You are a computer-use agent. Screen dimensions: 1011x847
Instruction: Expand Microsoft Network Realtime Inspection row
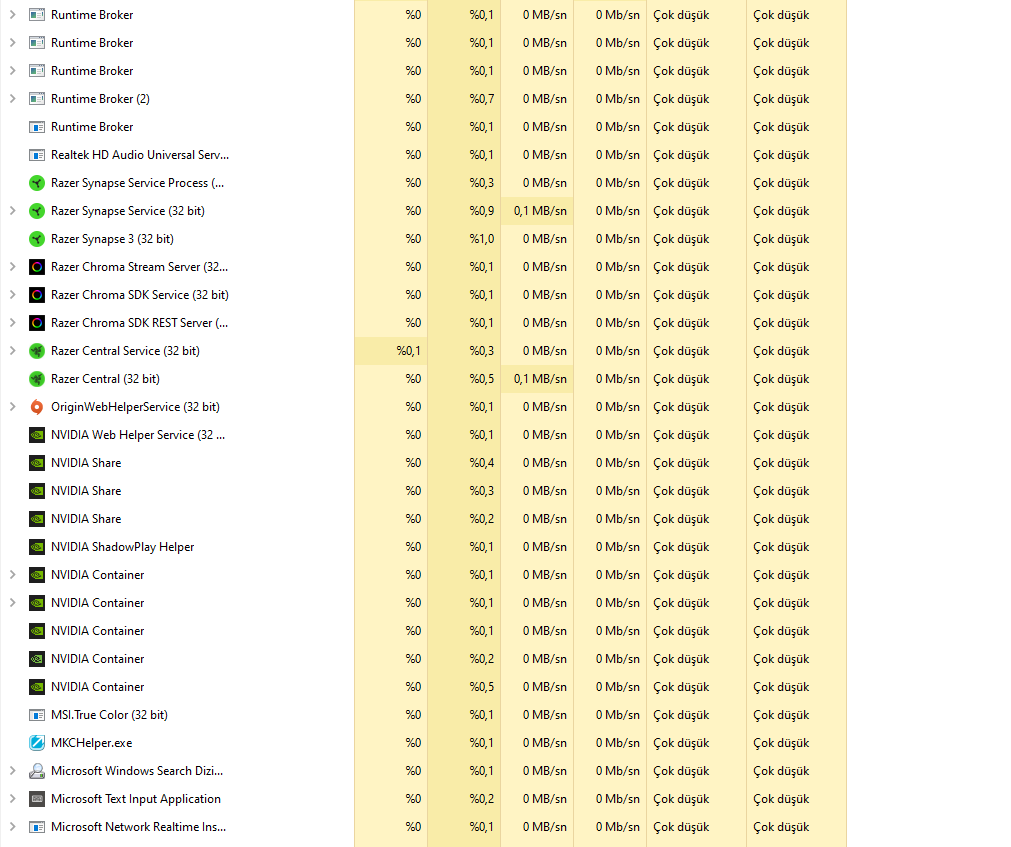[x=12, y=827]
